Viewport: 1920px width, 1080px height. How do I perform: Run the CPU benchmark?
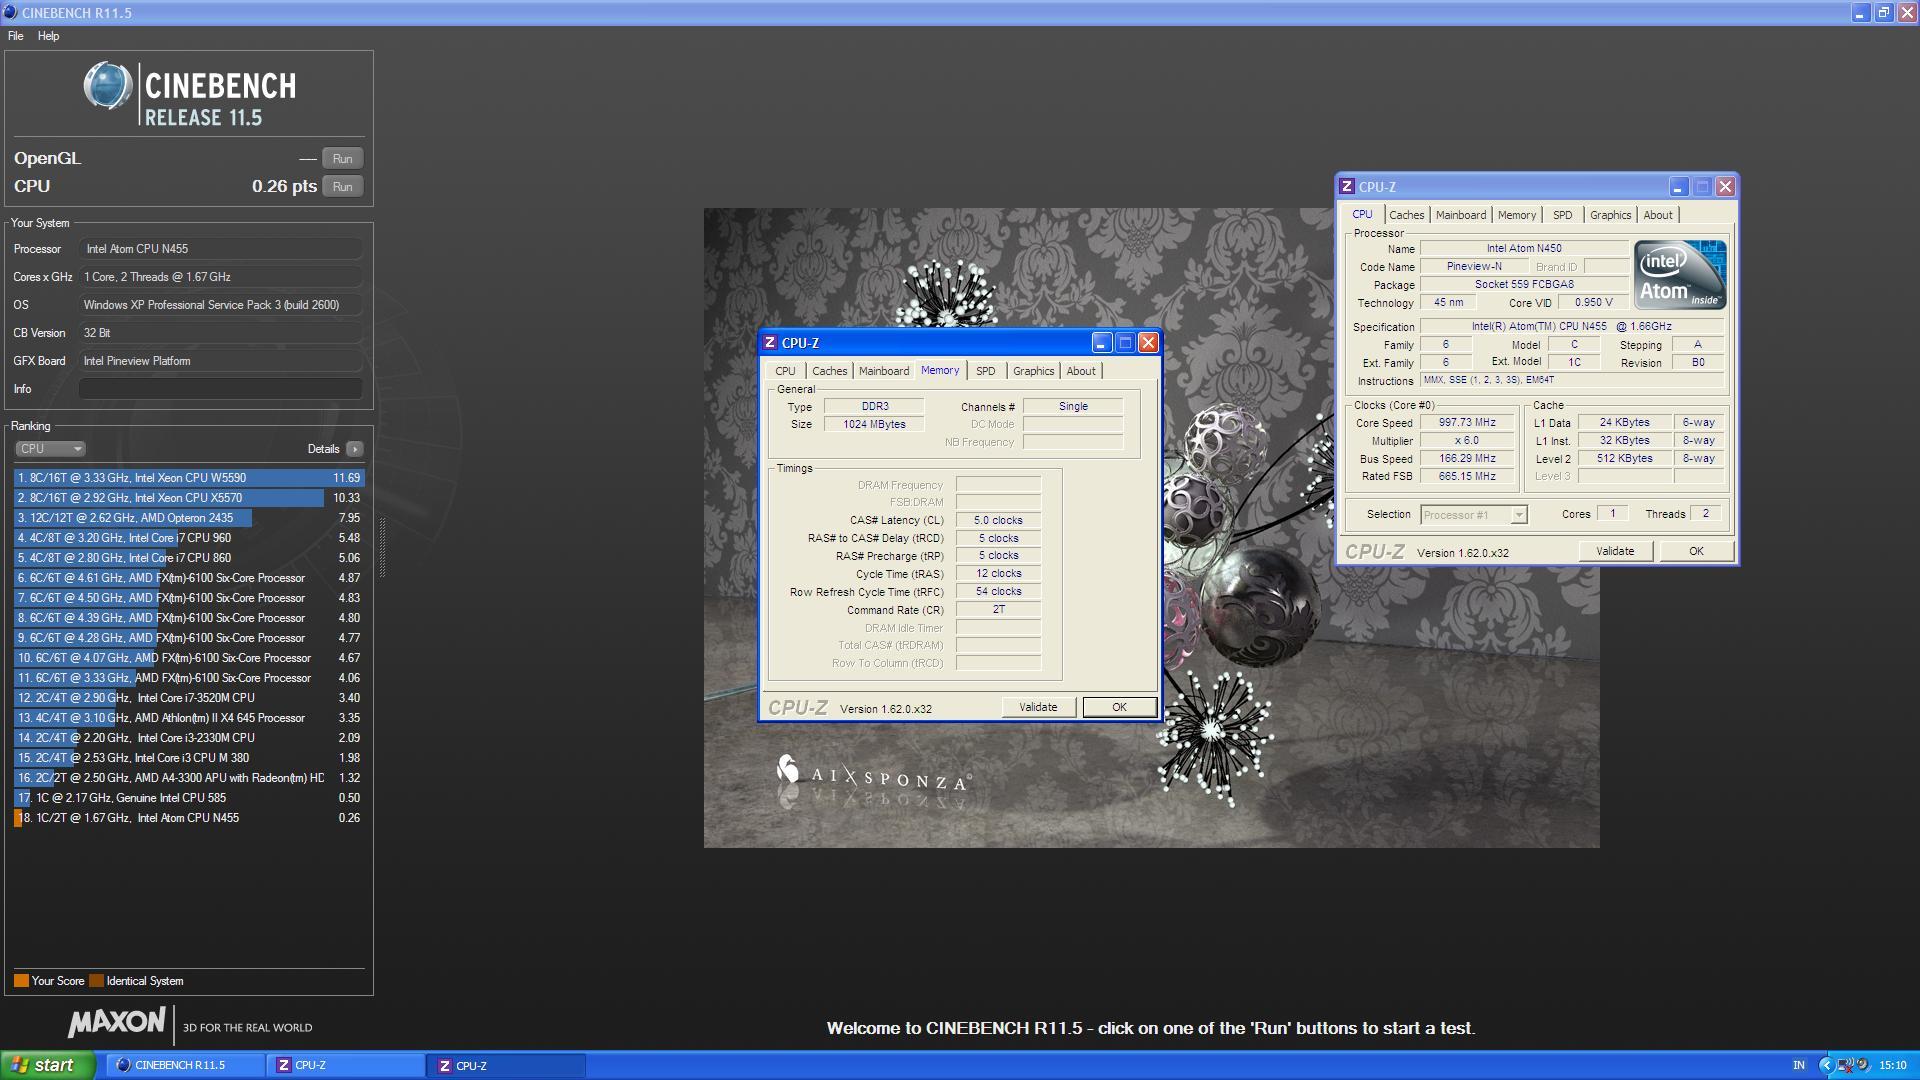click(x=342, y=187)
